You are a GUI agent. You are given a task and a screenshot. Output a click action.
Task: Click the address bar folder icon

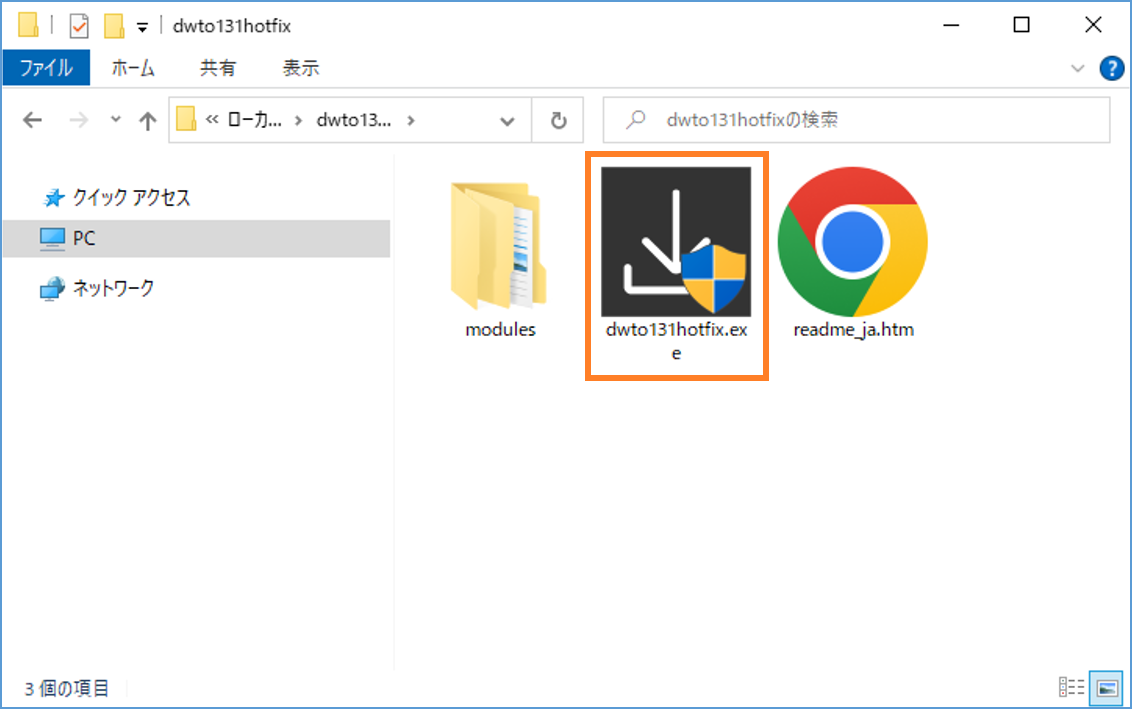click(x=186, y=119)
